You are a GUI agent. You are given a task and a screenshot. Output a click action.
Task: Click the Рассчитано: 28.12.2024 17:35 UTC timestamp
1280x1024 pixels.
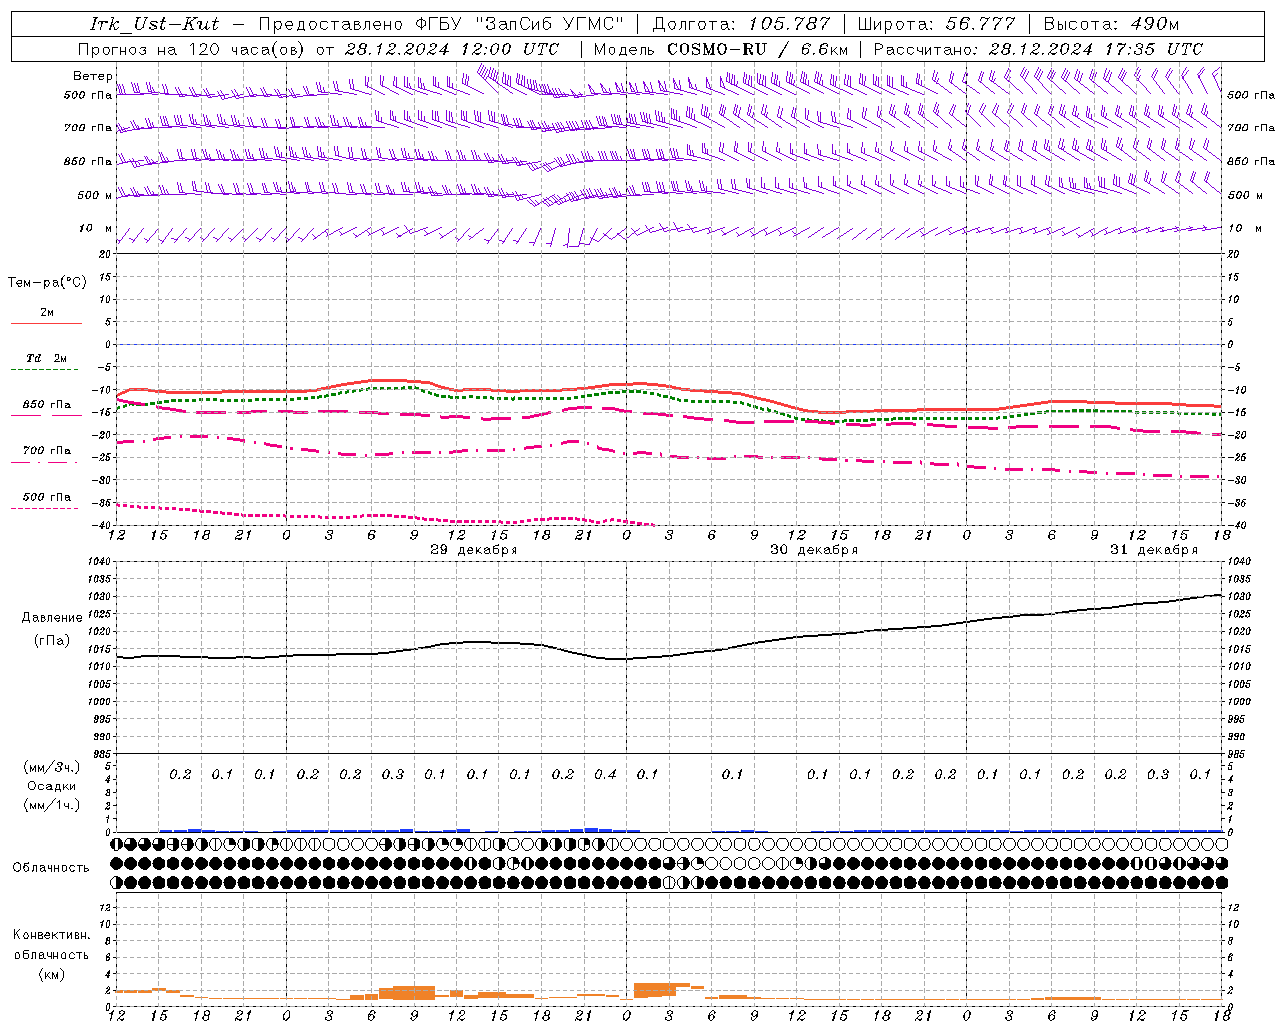tap(1038, 49)
